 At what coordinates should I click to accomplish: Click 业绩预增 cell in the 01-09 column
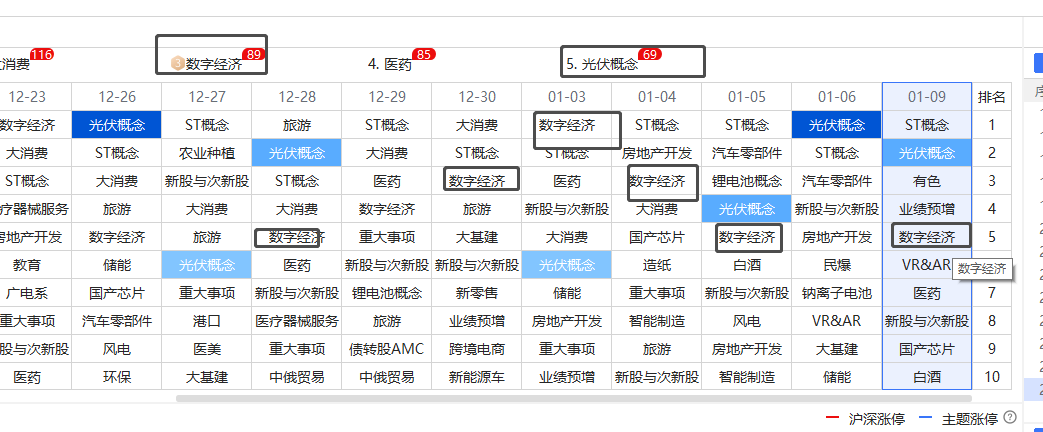tap(927, 209)
